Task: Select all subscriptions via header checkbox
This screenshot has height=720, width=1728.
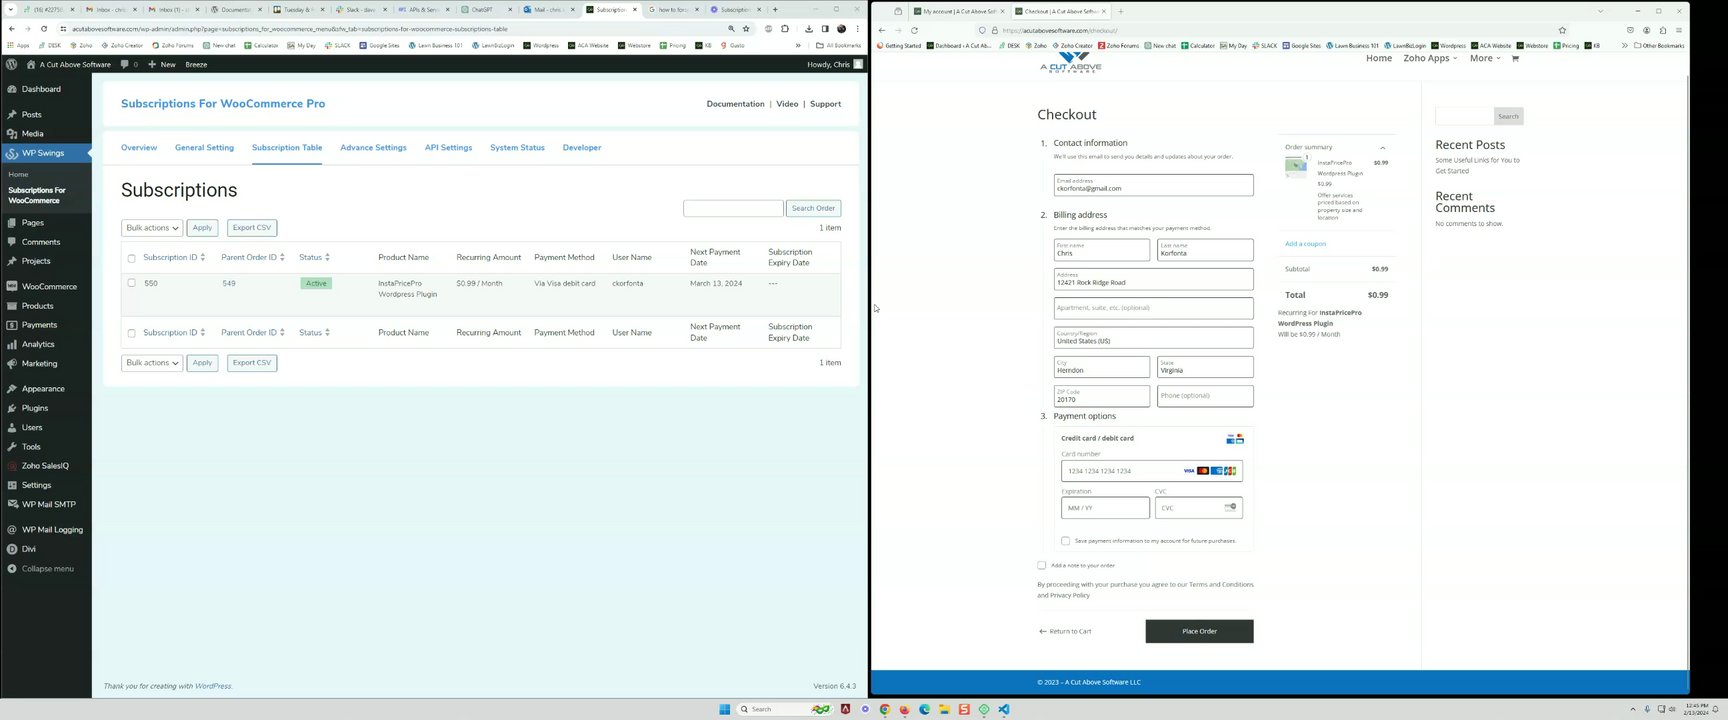Action: pos(131,258)
